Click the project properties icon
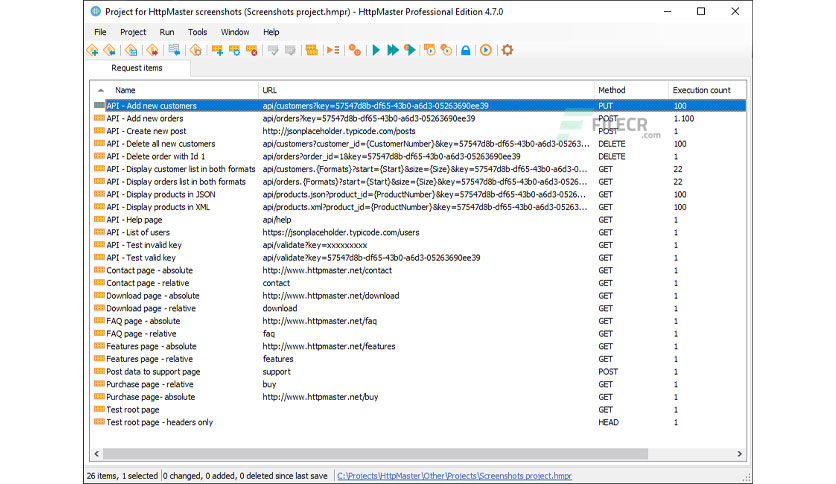 click(x=196, y=50)
